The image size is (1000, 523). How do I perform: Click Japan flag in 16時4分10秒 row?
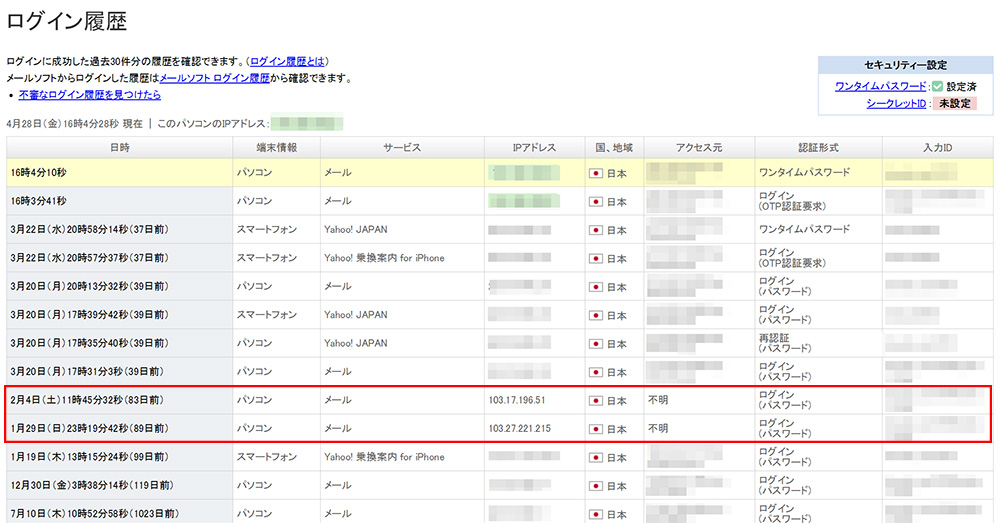[x=596, y=173]
